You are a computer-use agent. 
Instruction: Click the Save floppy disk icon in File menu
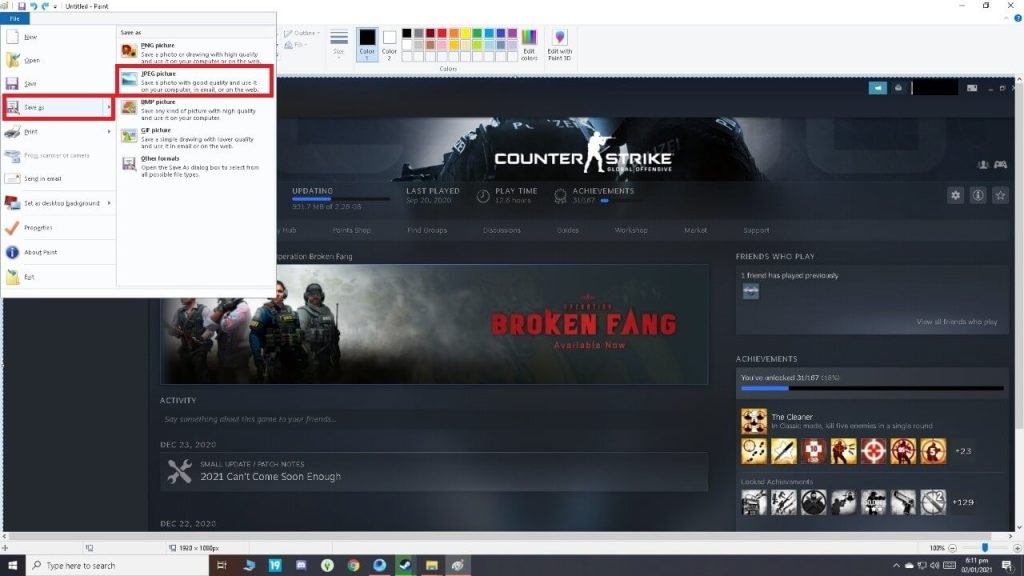12,84
